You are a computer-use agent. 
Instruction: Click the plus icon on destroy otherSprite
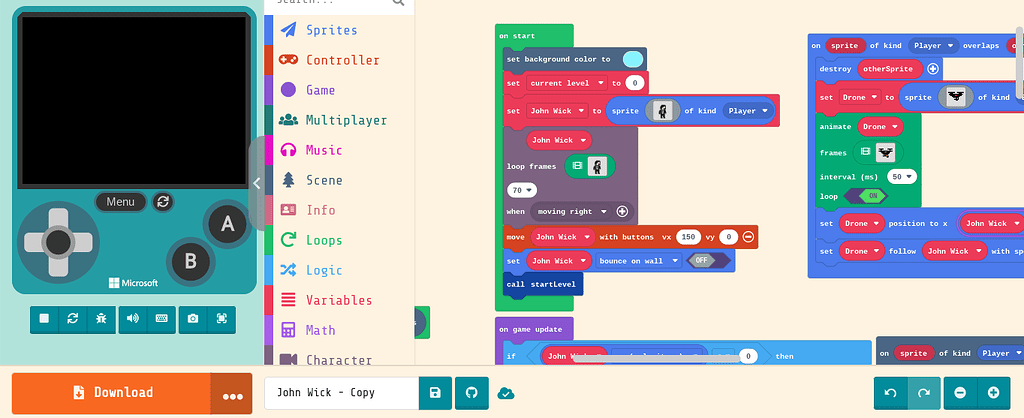933,69
